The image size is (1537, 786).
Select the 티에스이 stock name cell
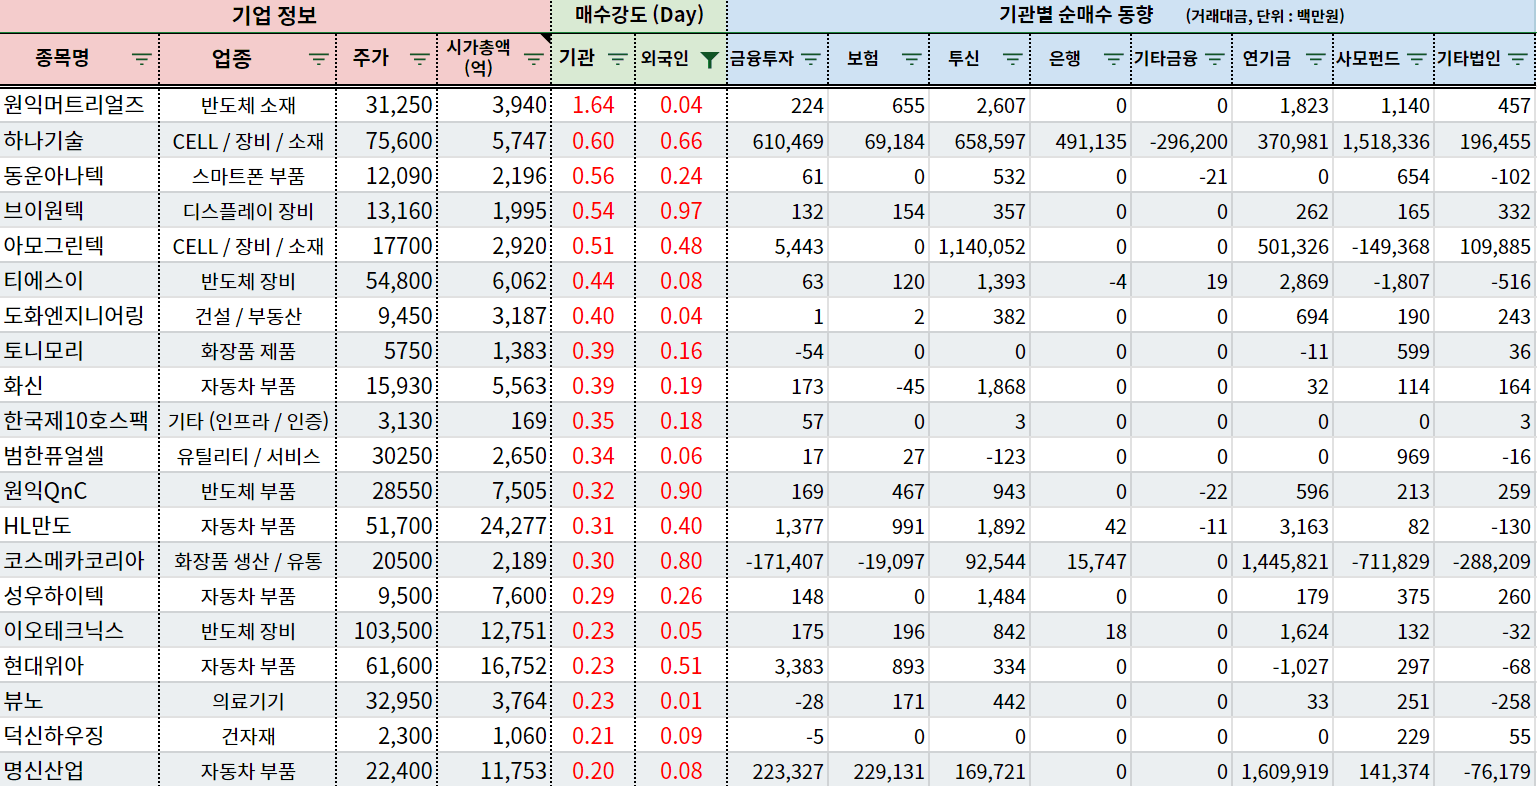click(79, 281)
